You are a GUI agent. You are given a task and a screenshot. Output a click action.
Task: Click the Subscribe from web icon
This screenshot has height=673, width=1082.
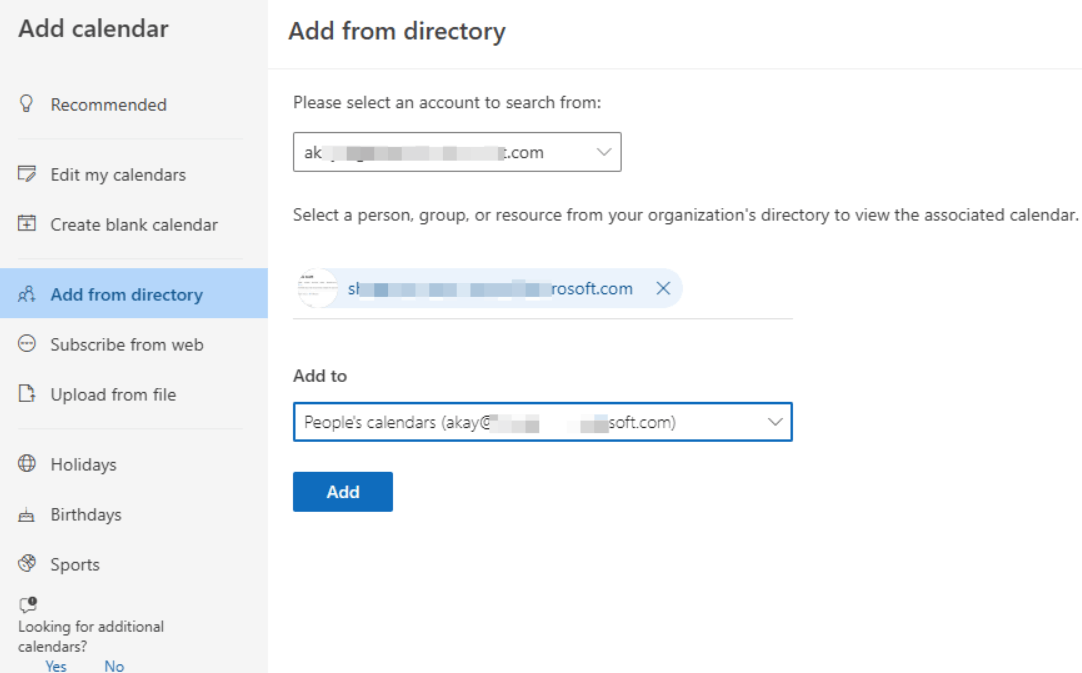(x=27, y=344)
